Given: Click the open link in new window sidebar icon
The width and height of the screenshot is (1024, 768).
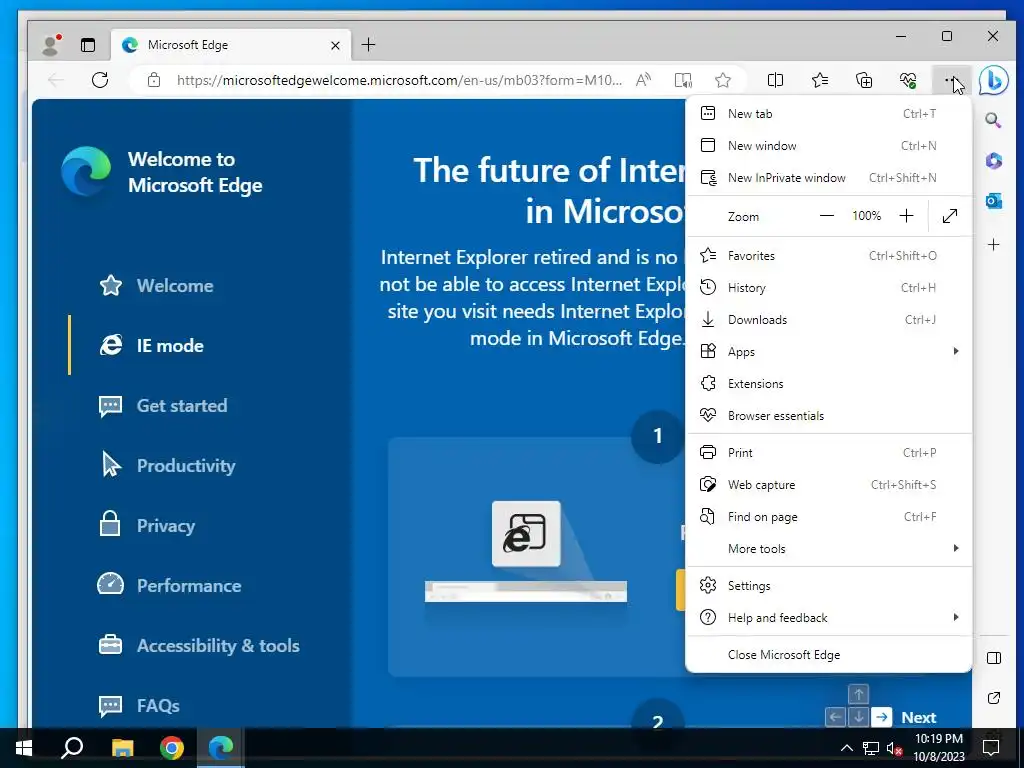Looking at the screenshot, I should (993, 698).
